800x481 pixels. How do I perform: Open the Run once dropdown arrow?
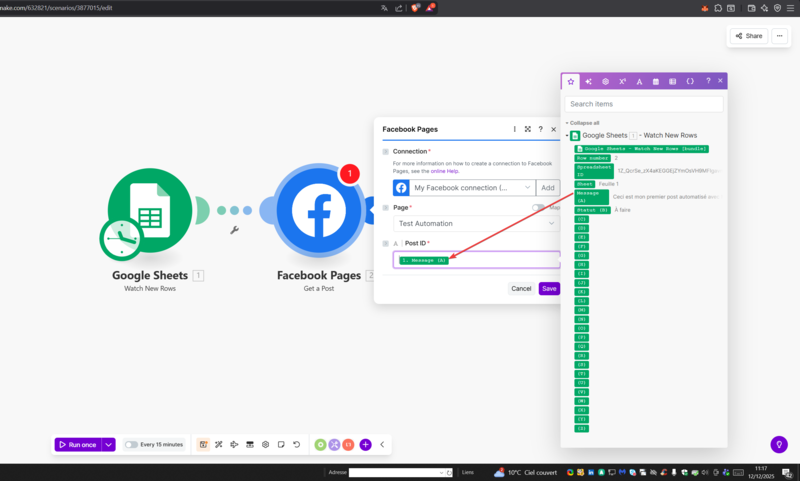pos(109,445)
